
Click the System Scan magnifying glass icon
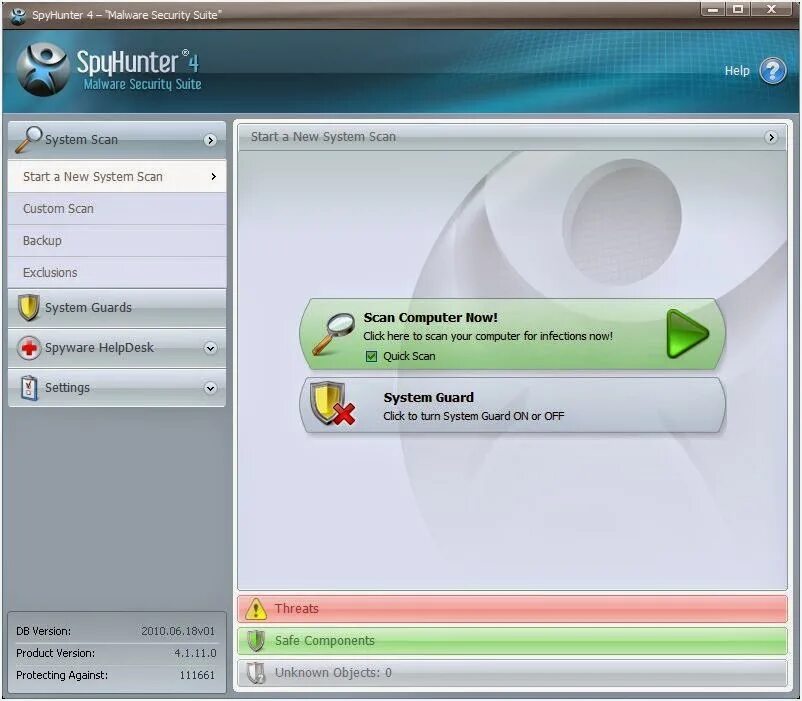click(29, 139)
